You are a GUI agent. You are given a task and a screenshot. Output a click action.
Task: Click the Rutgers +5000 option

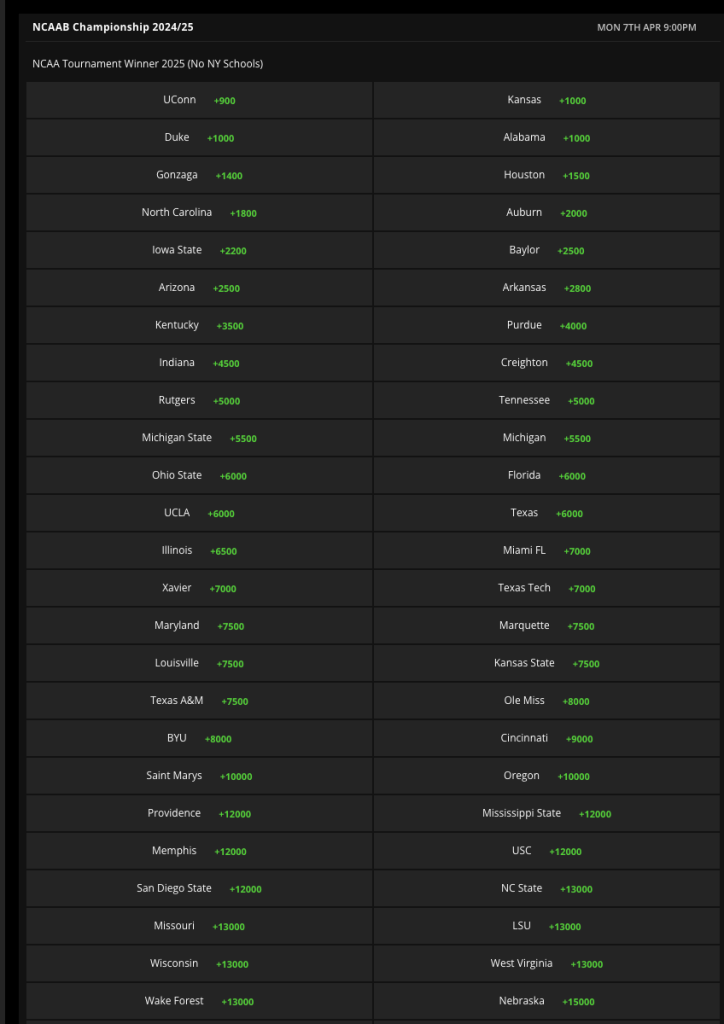coord(199,401)
